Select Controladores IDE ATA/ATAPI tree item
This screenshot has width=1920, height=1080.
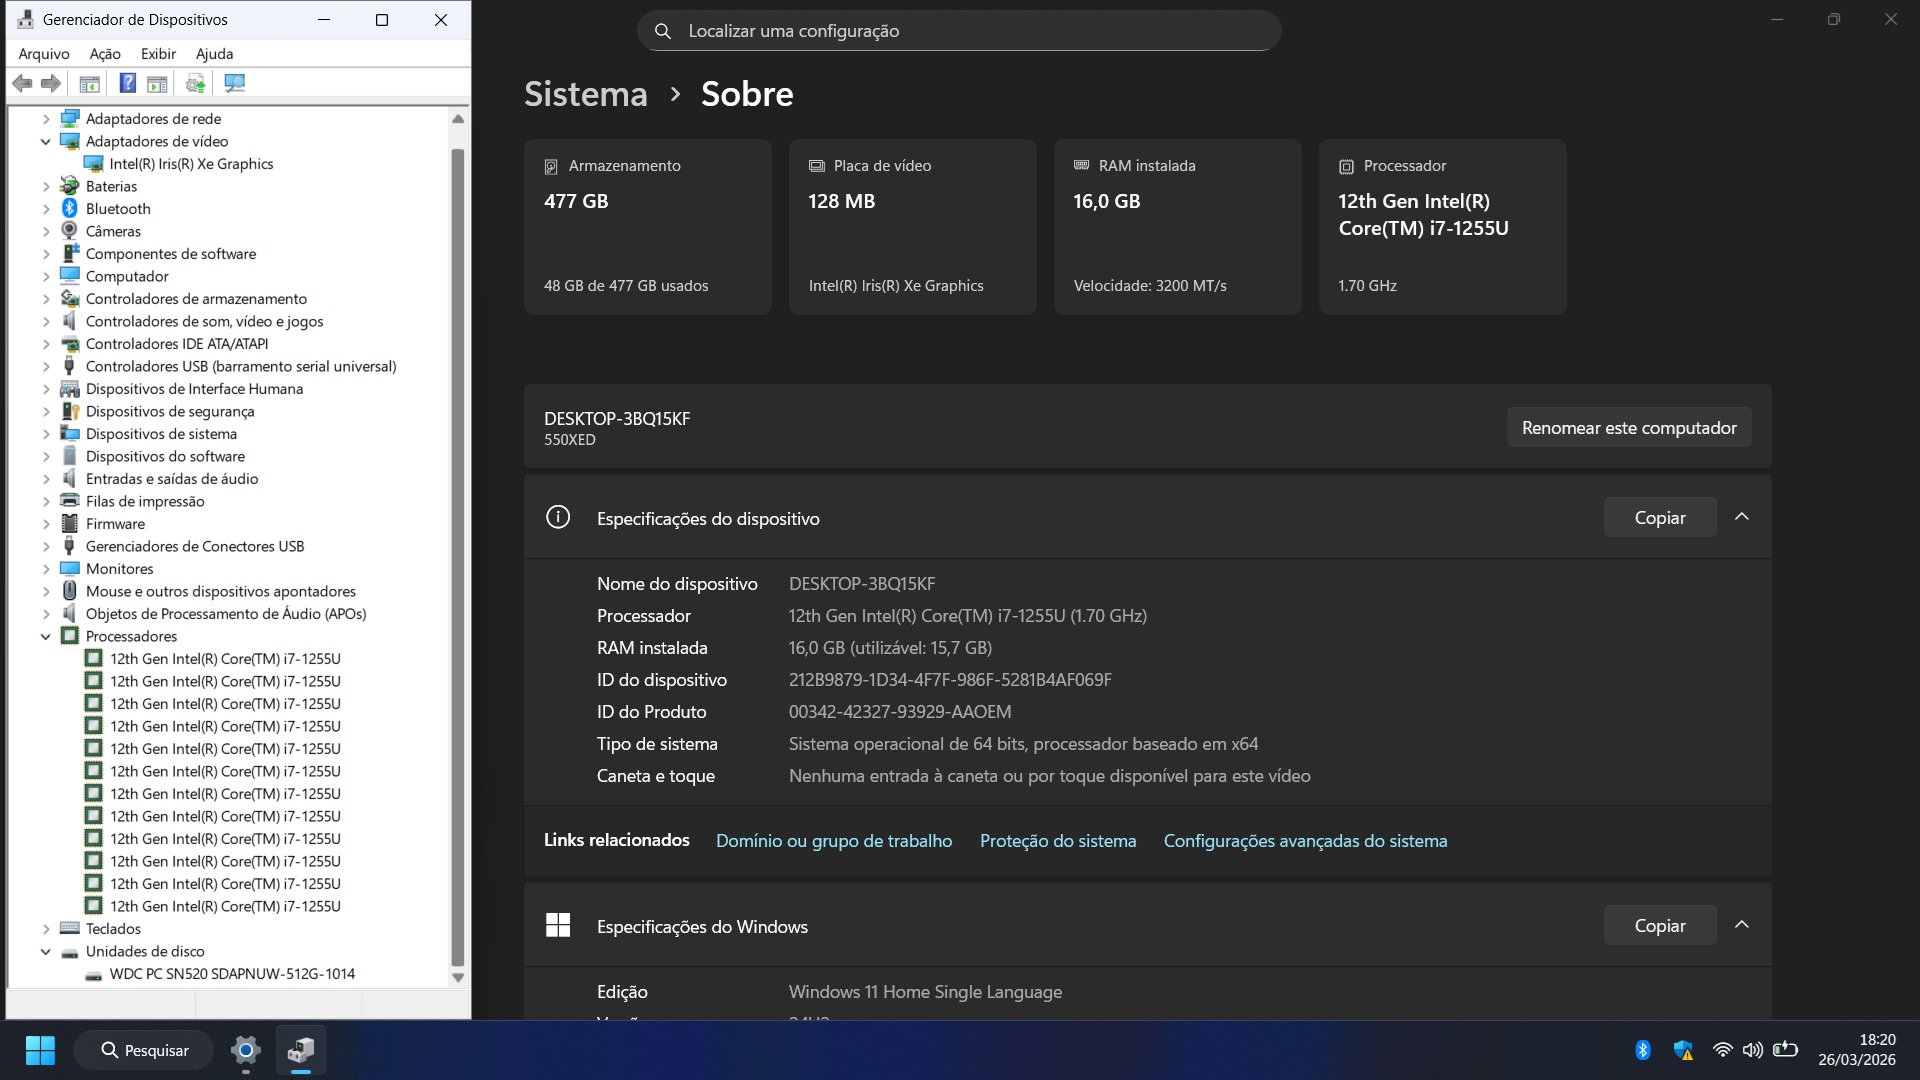[x=177, y=344]
